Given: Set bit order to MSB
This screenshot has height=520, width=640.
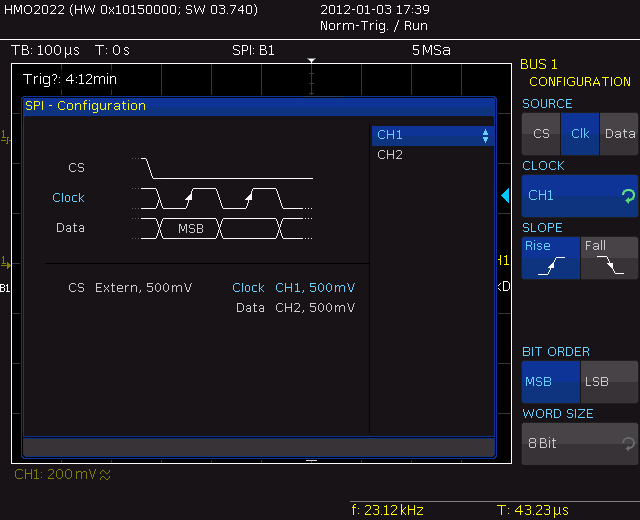Looking at the screenshot, I should coord(551,382).
